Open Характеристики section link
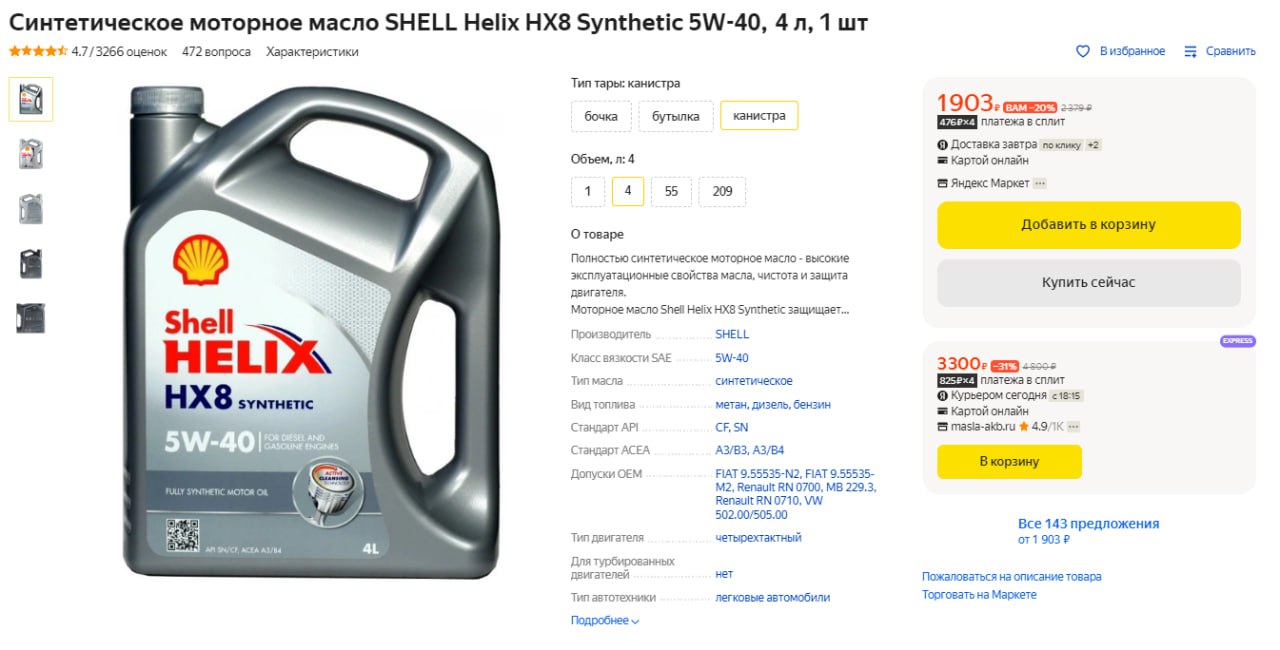This screenshot has width=1280, height=650. tap(312, 51)
